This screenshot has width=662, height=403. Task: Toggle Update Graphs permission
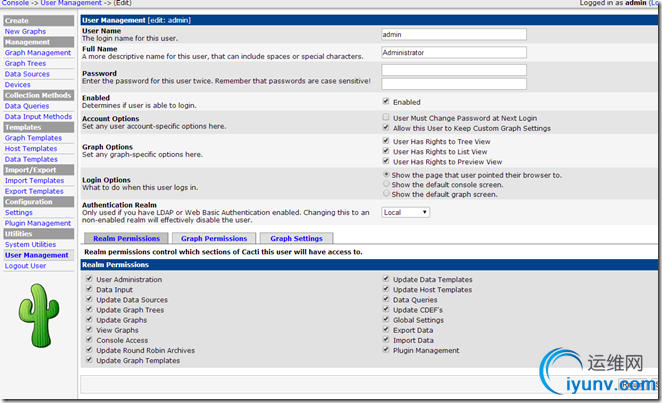point(89,319)
